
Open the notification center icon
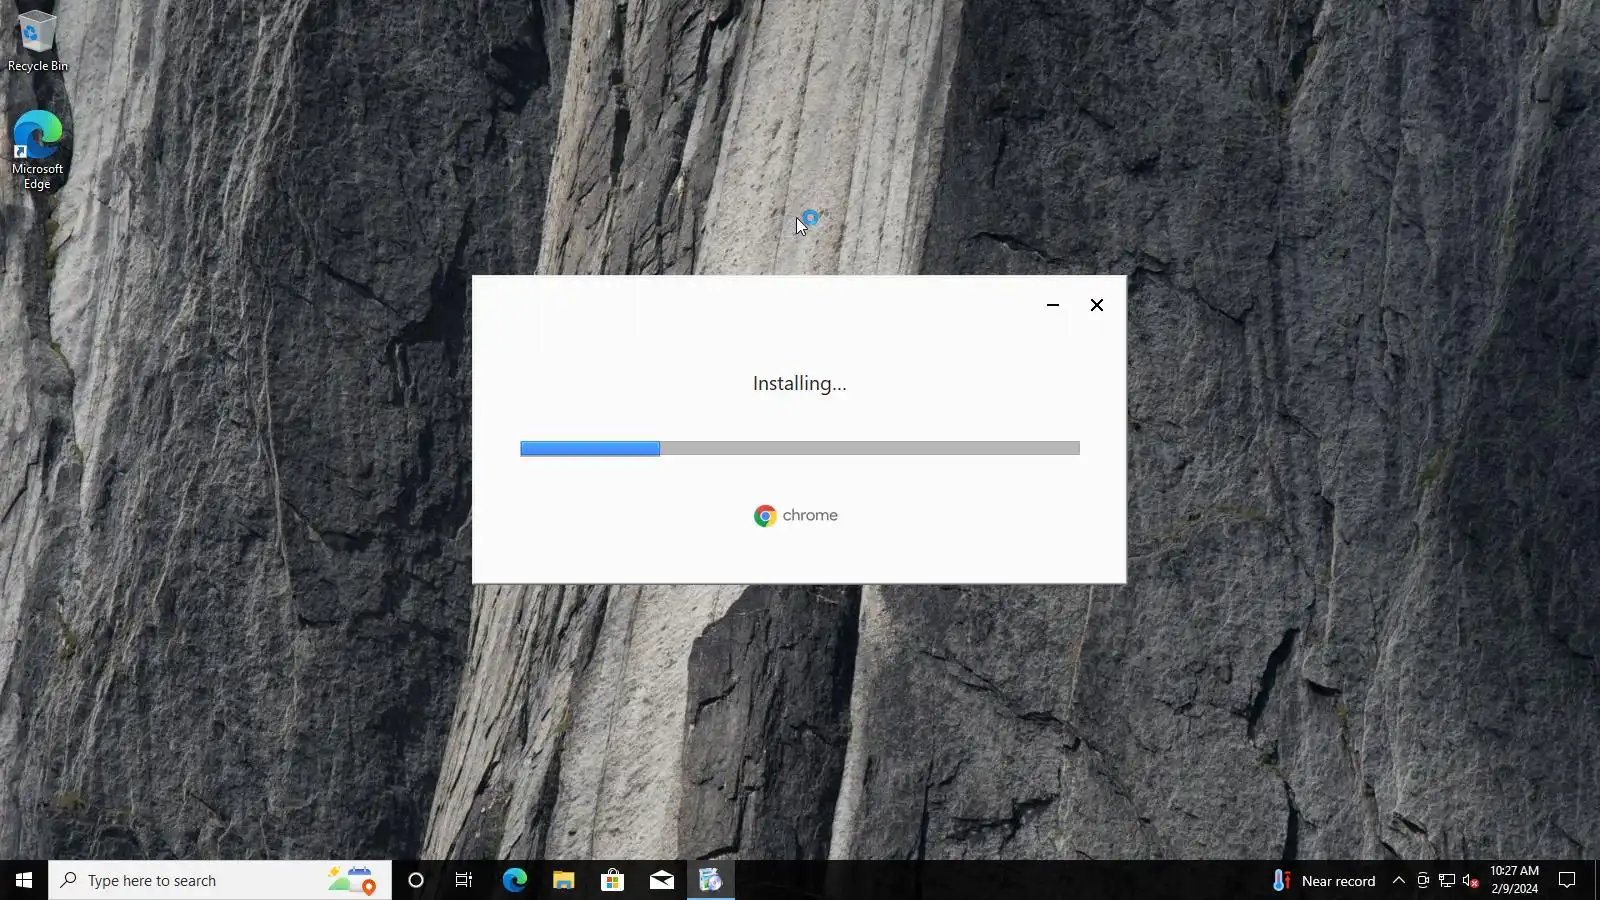click(x=1567, y=880)
